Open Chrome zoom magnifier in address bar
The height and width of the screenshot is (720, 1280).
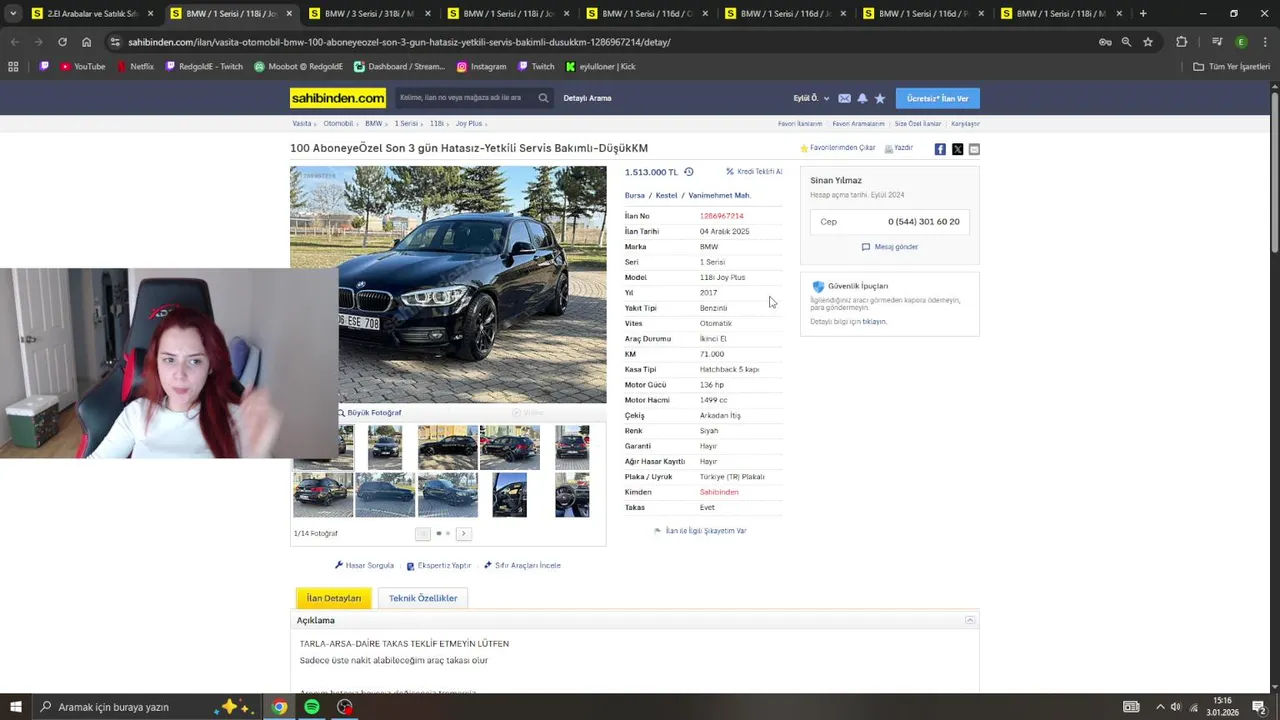(1126, 42)
